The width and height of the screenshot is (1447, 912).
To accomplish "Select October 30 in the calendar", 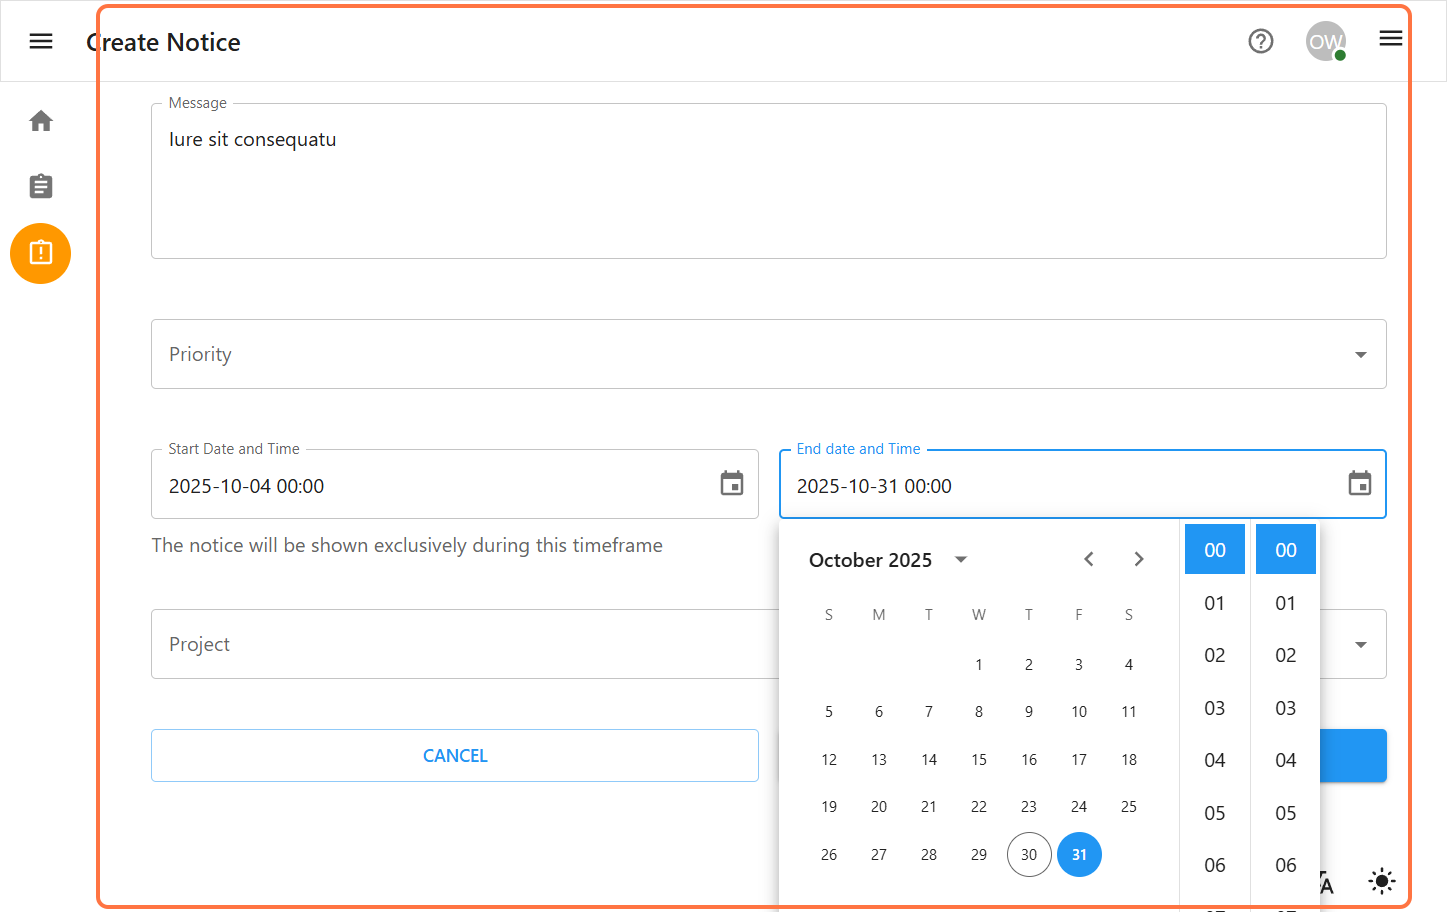I will pos(1029,854).
